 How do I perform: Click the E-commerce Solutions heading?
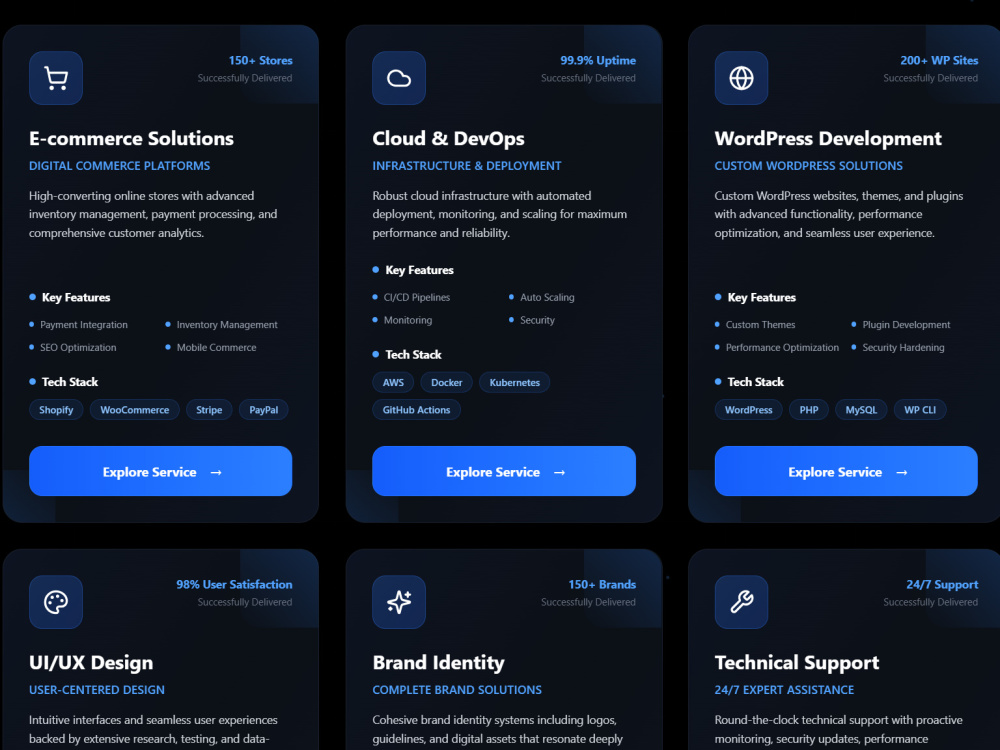[x=131, y=138]
